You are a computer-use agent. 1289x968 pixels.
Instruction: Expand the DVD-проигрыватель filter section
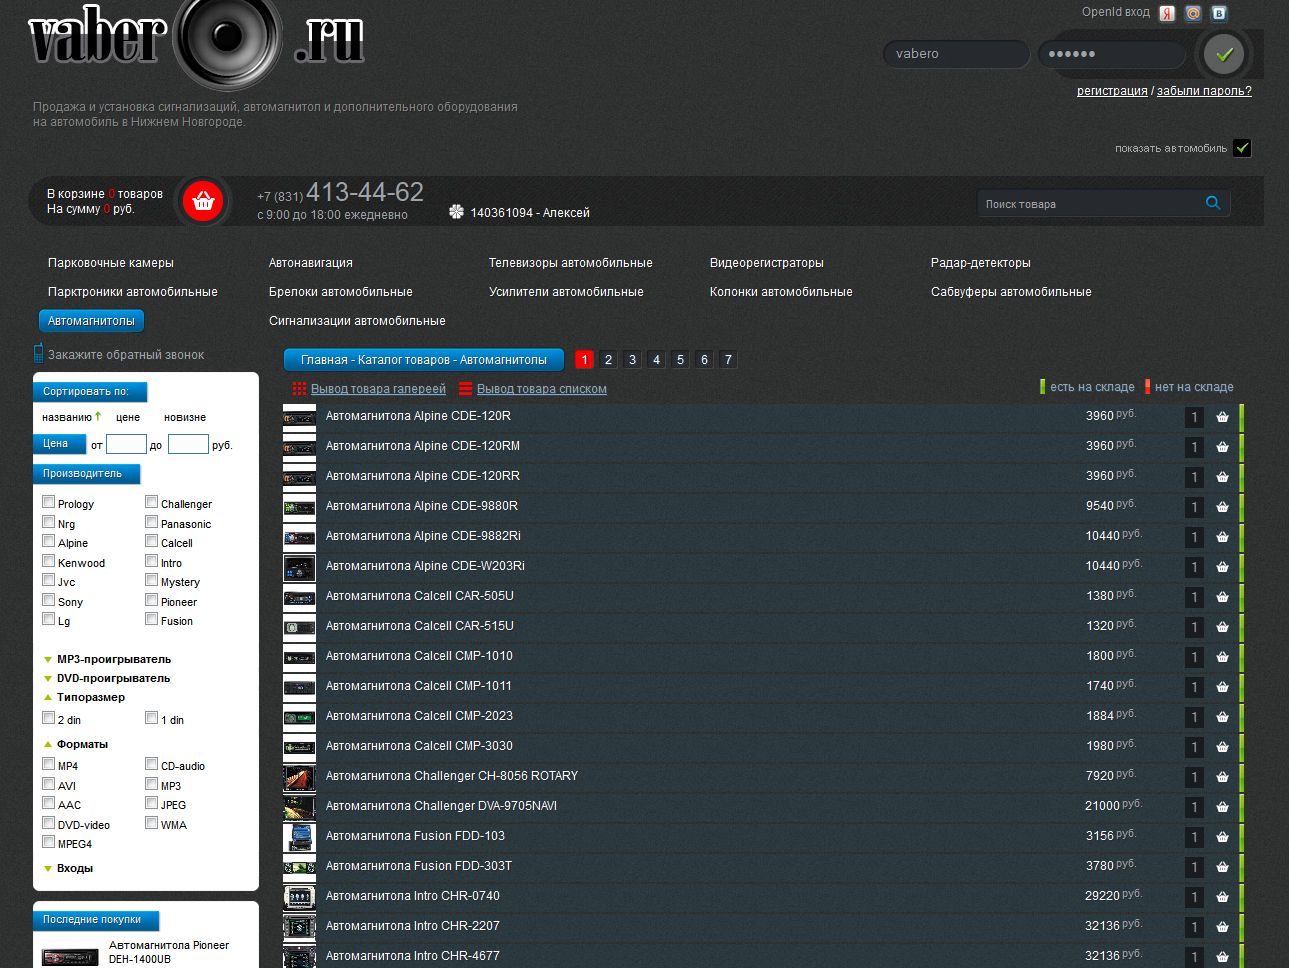(x=113, y=678)
